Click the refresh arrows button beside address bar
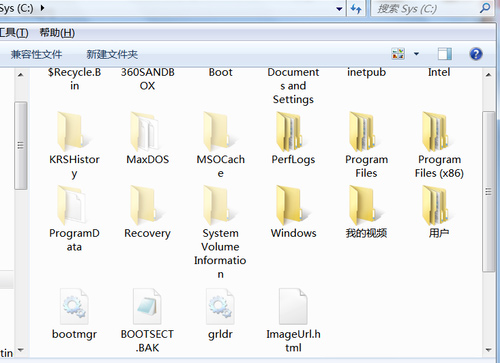500x363 pixels. (x=356, y=8)
